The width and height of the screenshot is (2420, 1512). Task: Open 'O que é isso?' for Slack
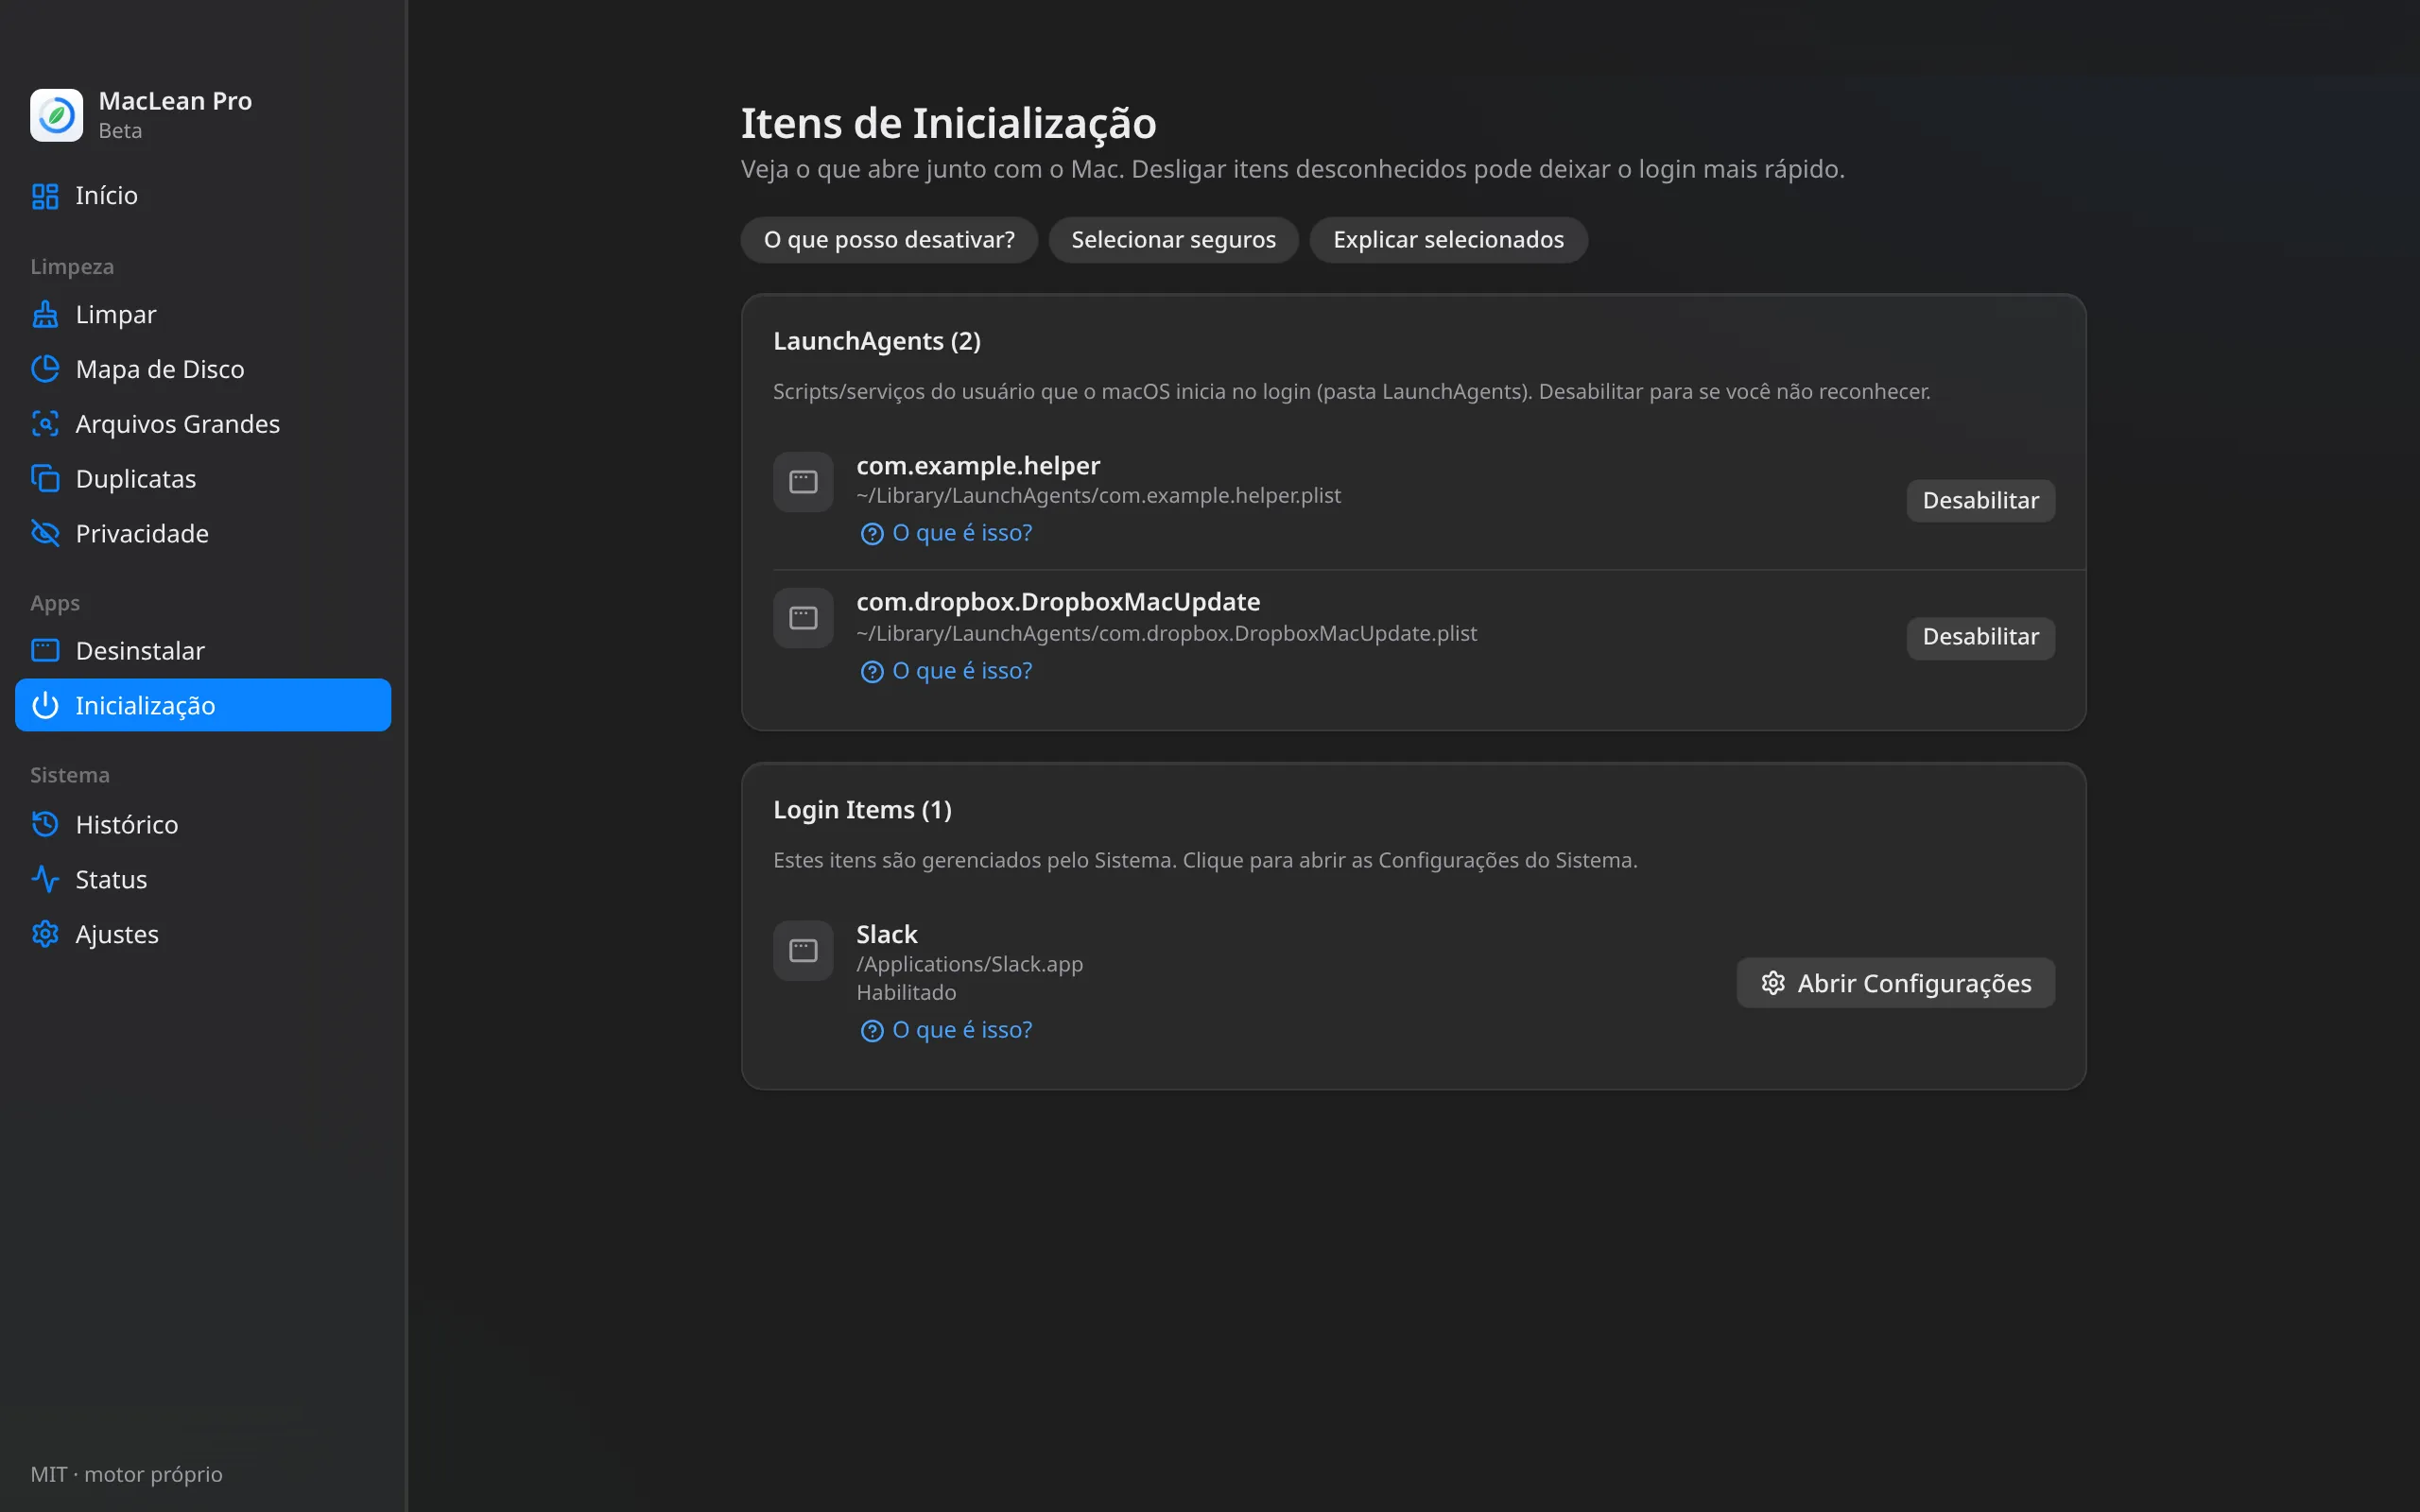coord(946,1031)
